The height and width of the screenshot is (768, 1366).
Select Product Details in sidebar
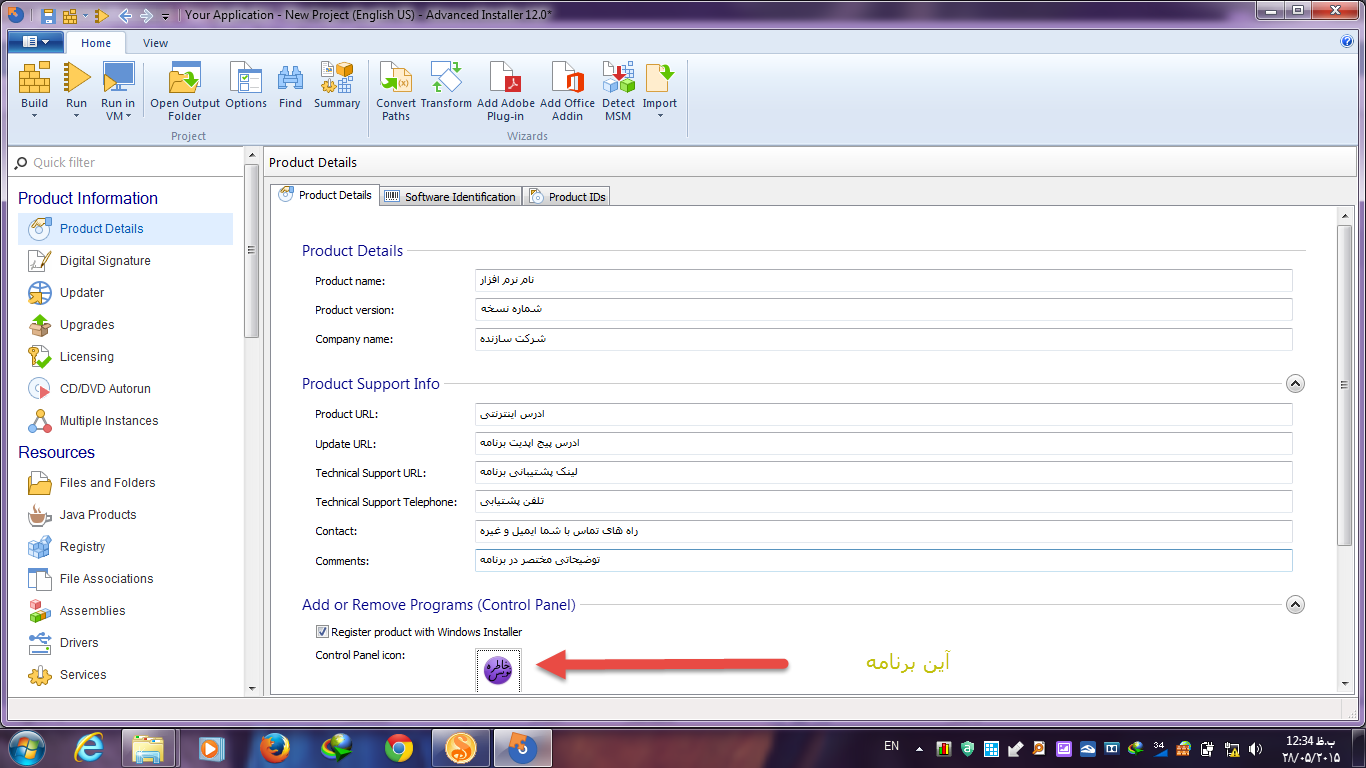tap(126, 229)
